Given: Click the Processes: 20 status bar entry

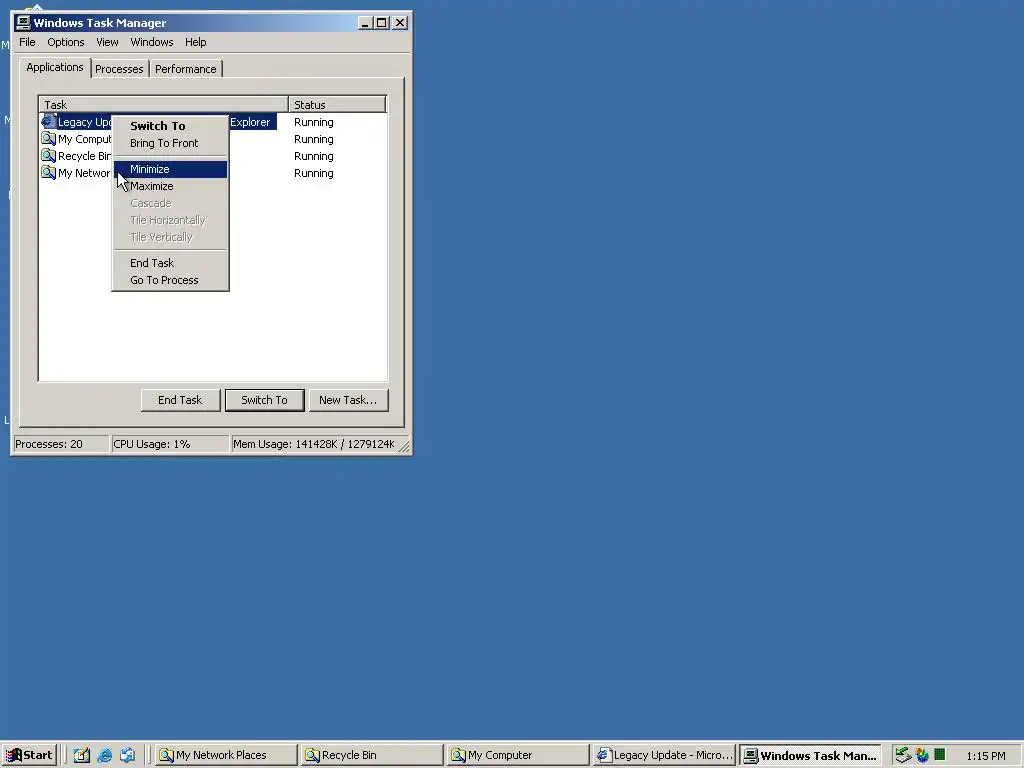Looking at the screenshot, I should [61, 444].
